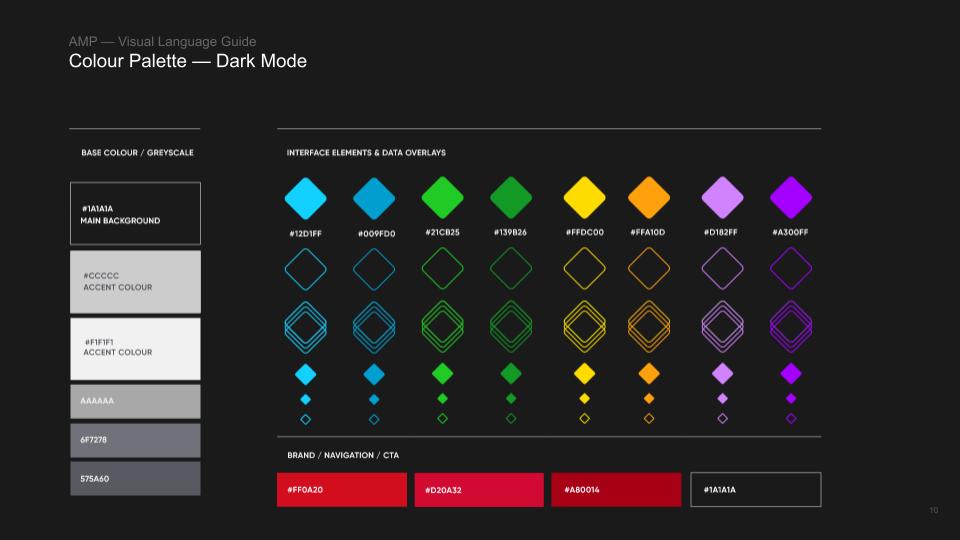960x540 pixels.
Task: Click the outlined orange diamond under #FFA10D
Action: click(x=649, y=268)
